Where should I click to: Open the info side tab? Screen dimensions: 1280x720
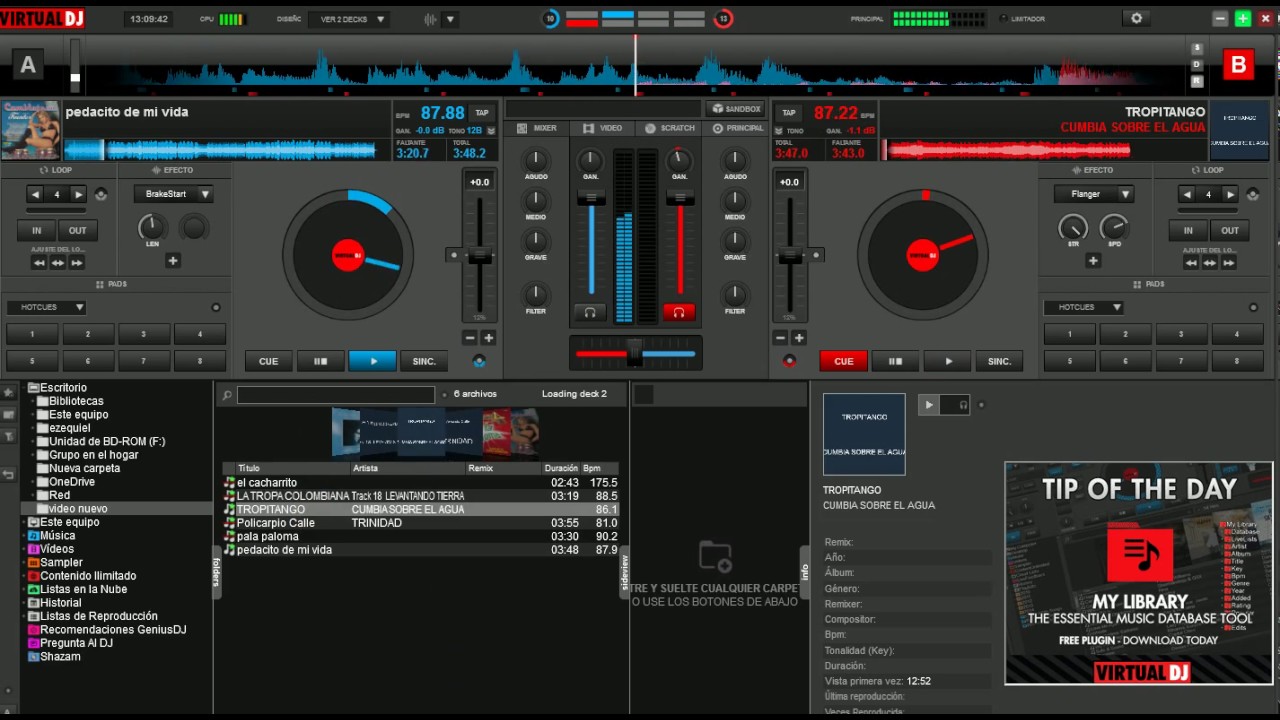click(804, 573)
